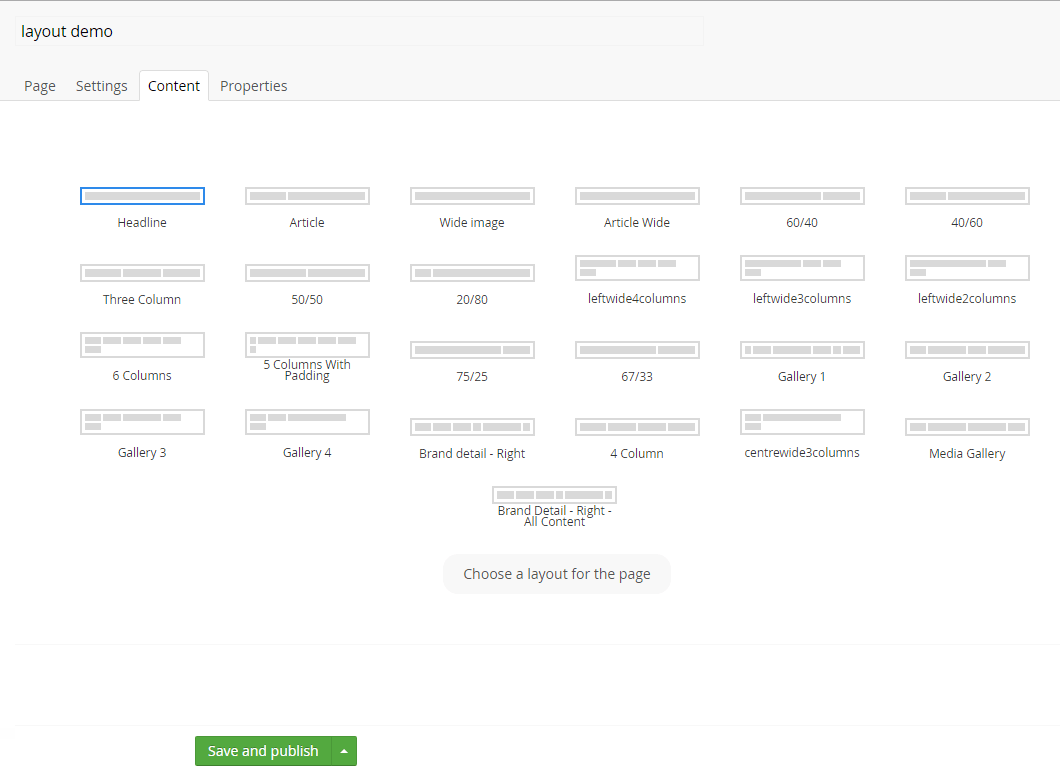The width and height of the screenshot is (1060, 776).
Task: Select the leftwide2columns layout icon
Action: pos(967,268)
